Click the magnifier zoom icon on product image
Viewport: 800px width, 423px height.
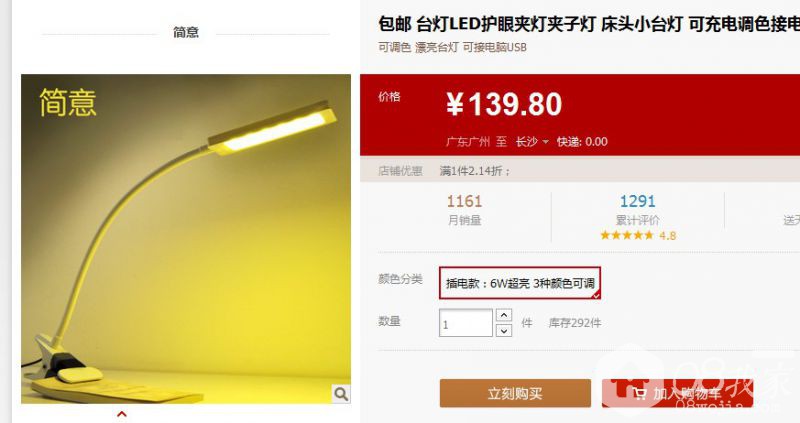pyautogui.click(x=341, y=393)
